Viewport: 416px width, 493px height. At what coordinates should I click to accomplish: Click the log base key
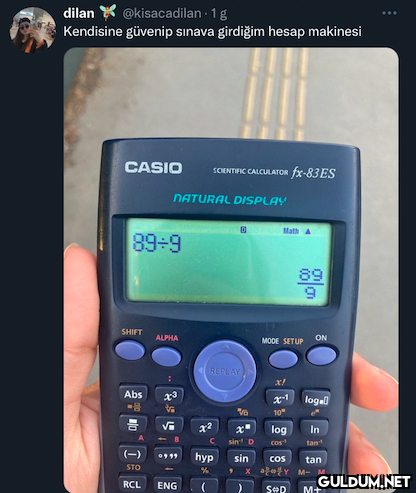(315, 400)
